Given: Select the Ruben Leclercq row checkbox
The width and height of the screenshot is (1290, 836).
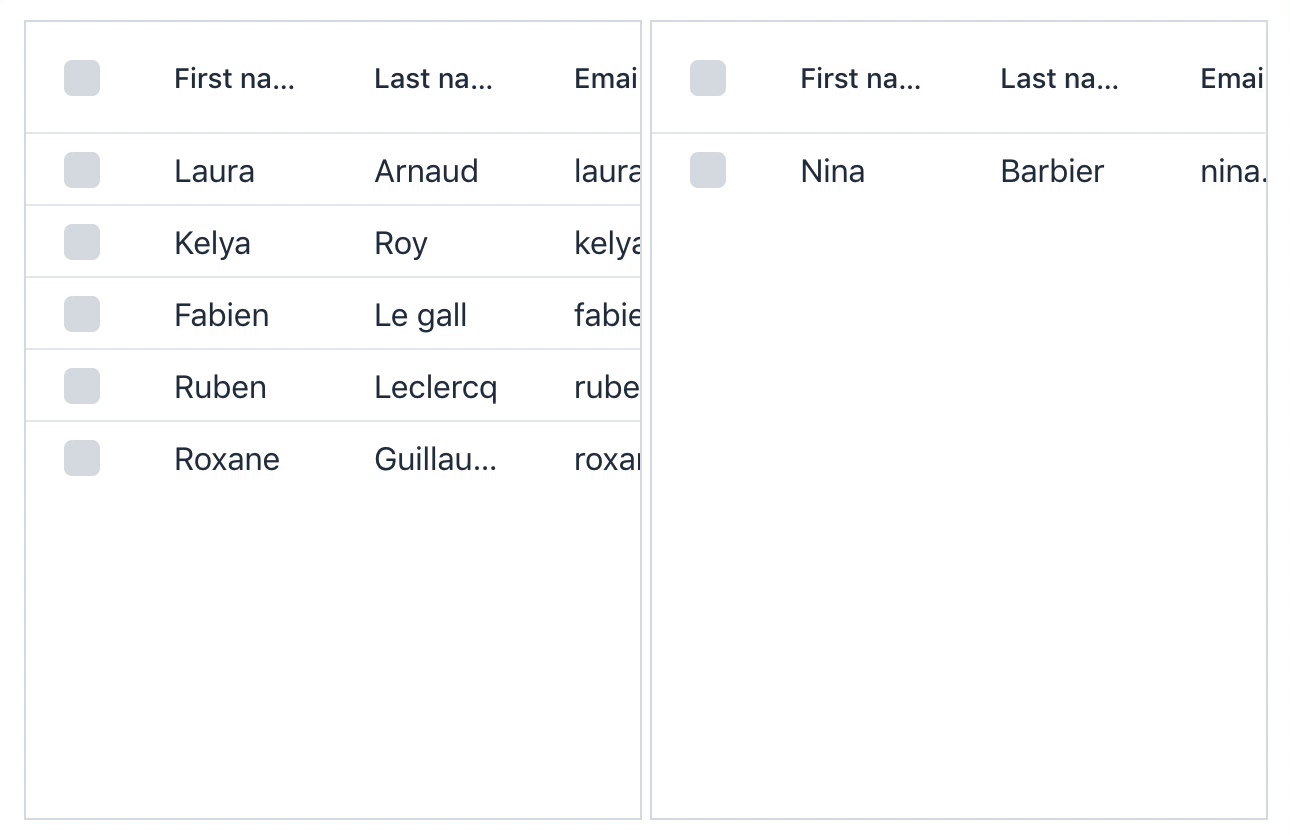Looking at the screenshot, I should [x=82, y=386].
